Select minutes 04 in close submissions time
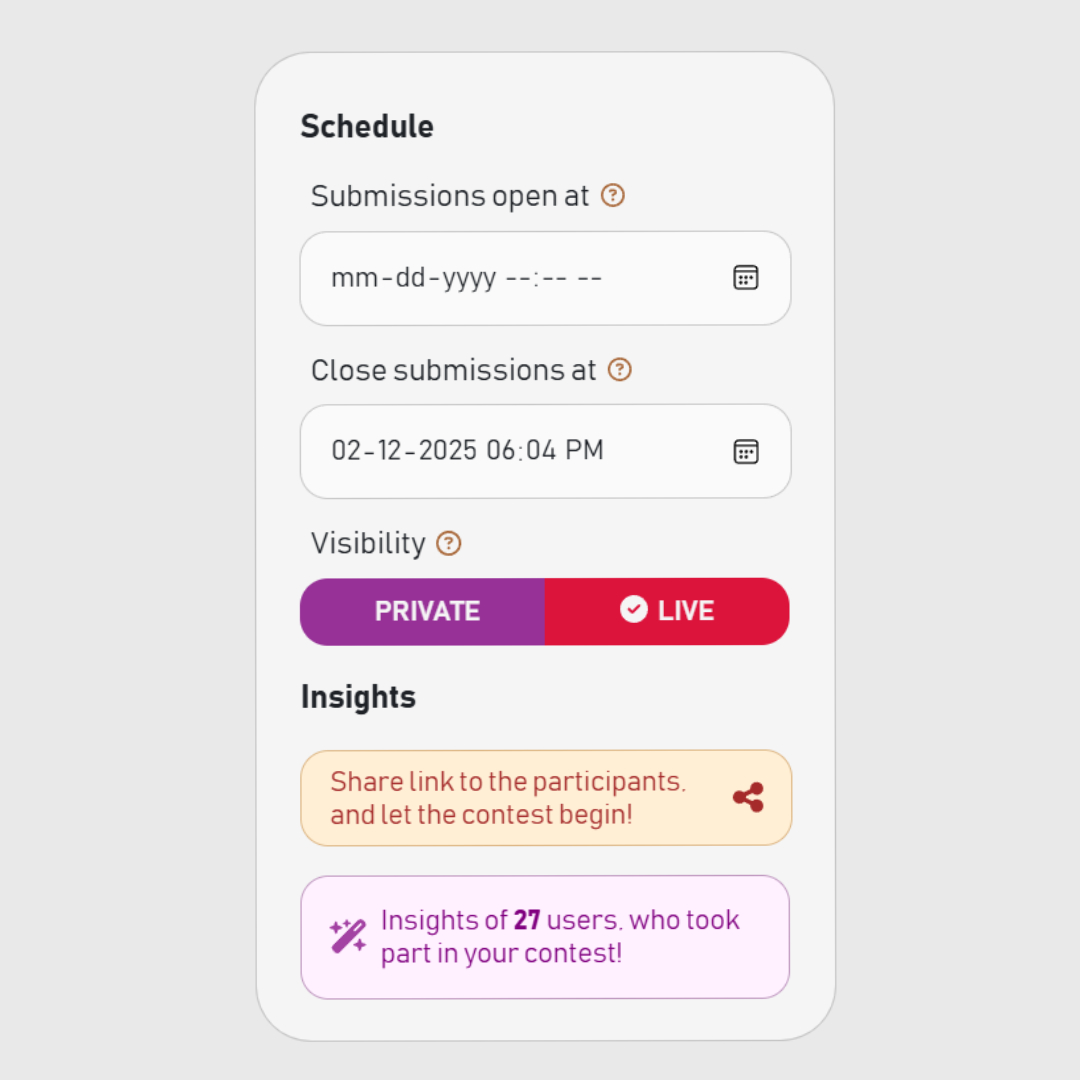This screenshot has height=1080, width=1080. (541, 450)
